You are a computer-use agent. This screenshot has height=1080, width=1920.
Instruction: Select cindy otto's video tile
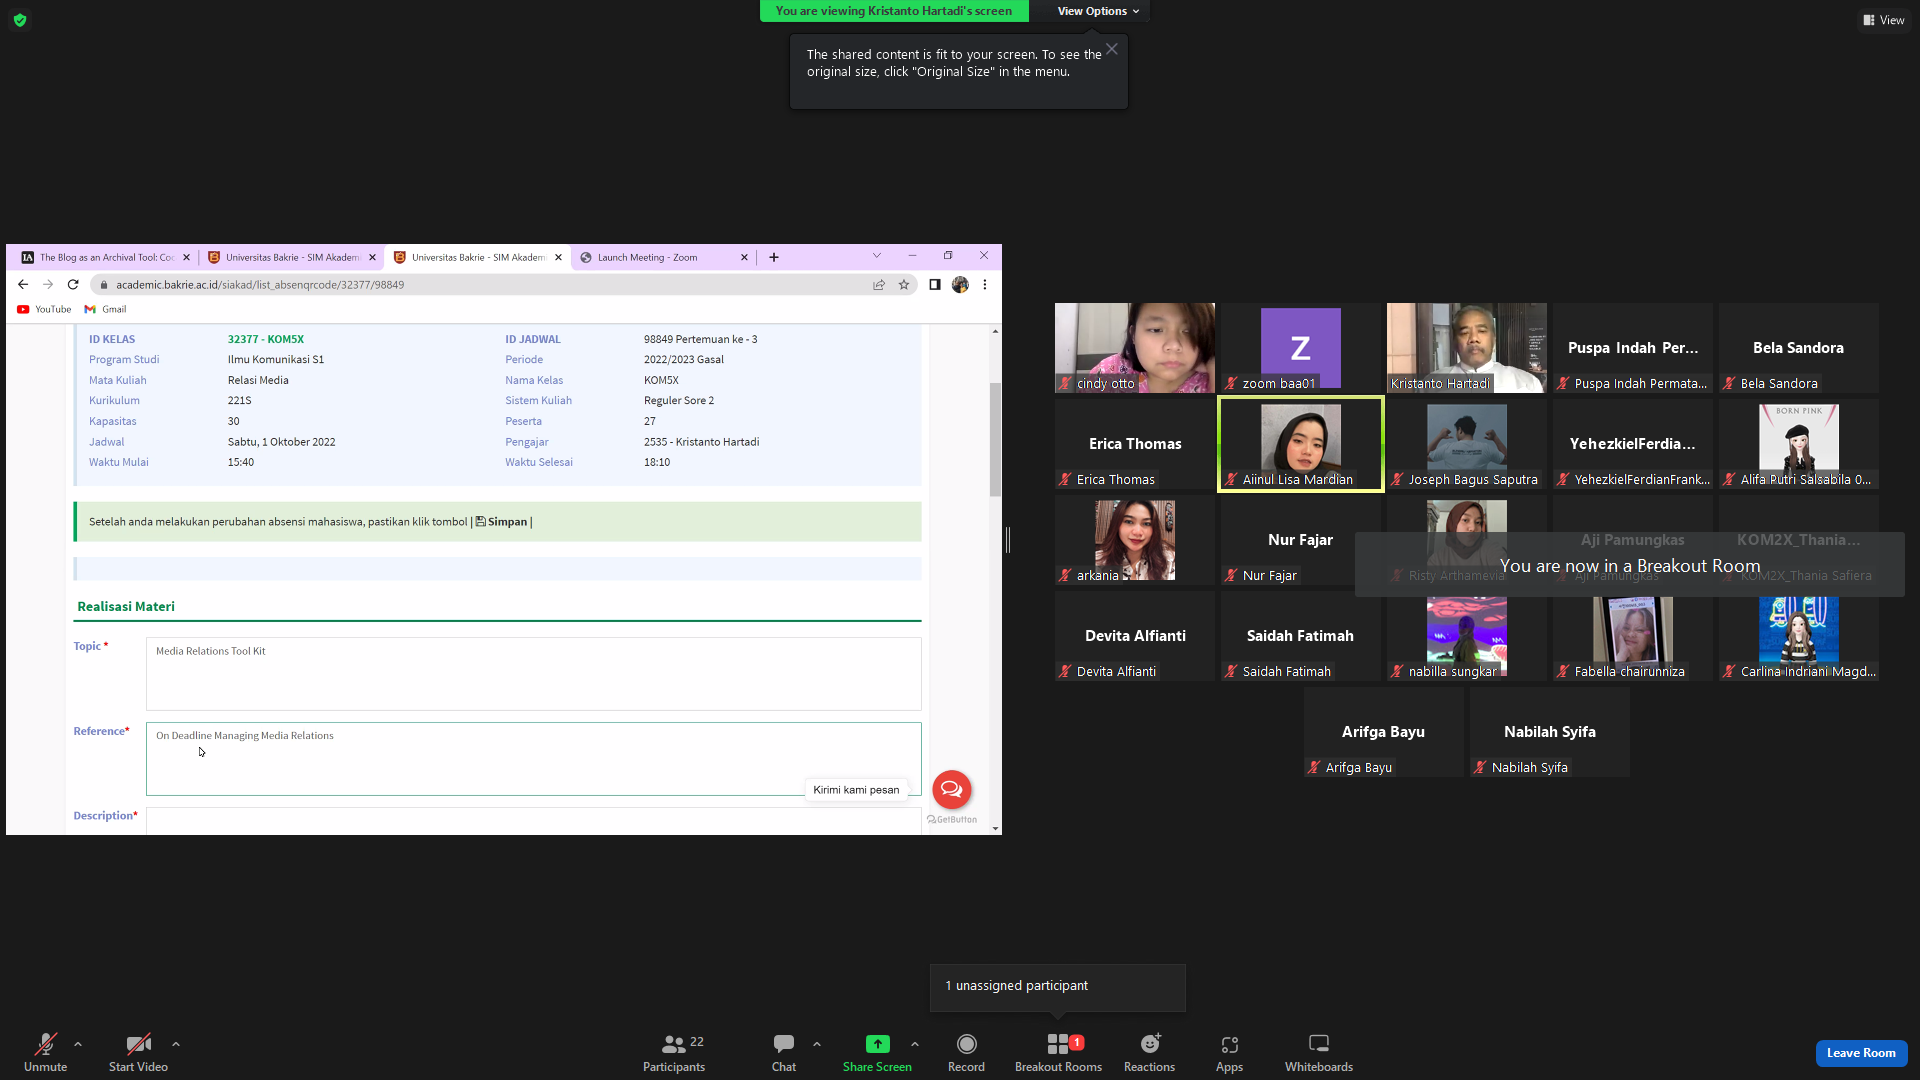click(x=1135, y=348)
